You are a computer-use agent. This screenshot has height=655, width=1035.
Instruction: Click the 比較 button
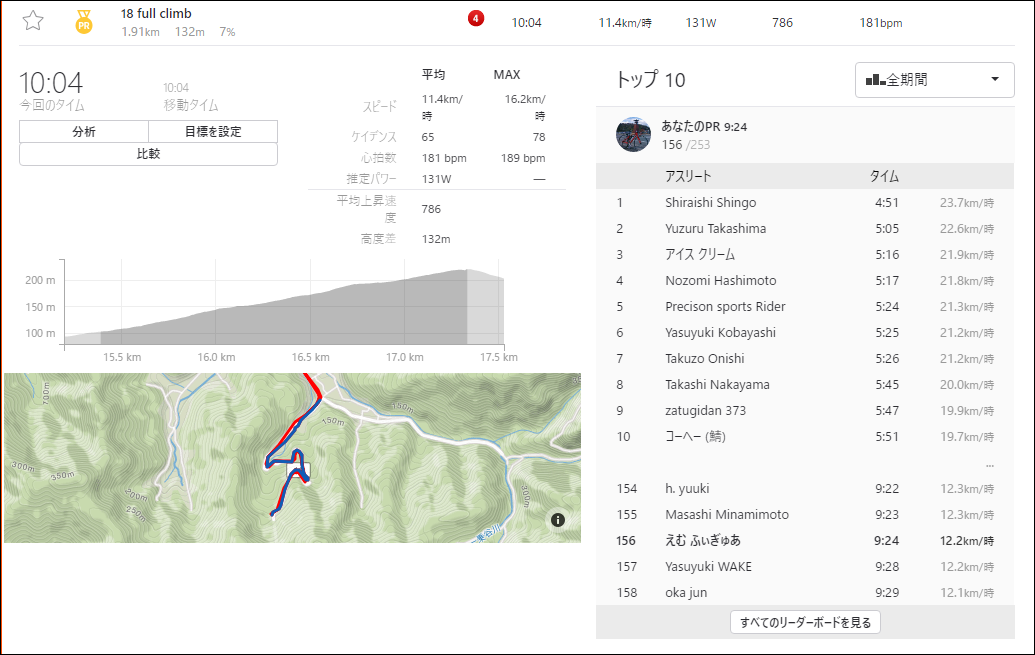click(x=149, y=154)
